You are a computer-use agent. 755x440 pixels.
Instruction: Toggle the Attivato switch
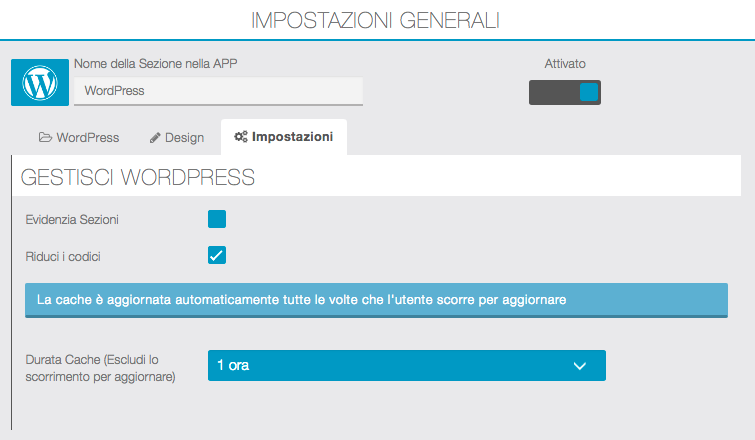click(565, 93)
